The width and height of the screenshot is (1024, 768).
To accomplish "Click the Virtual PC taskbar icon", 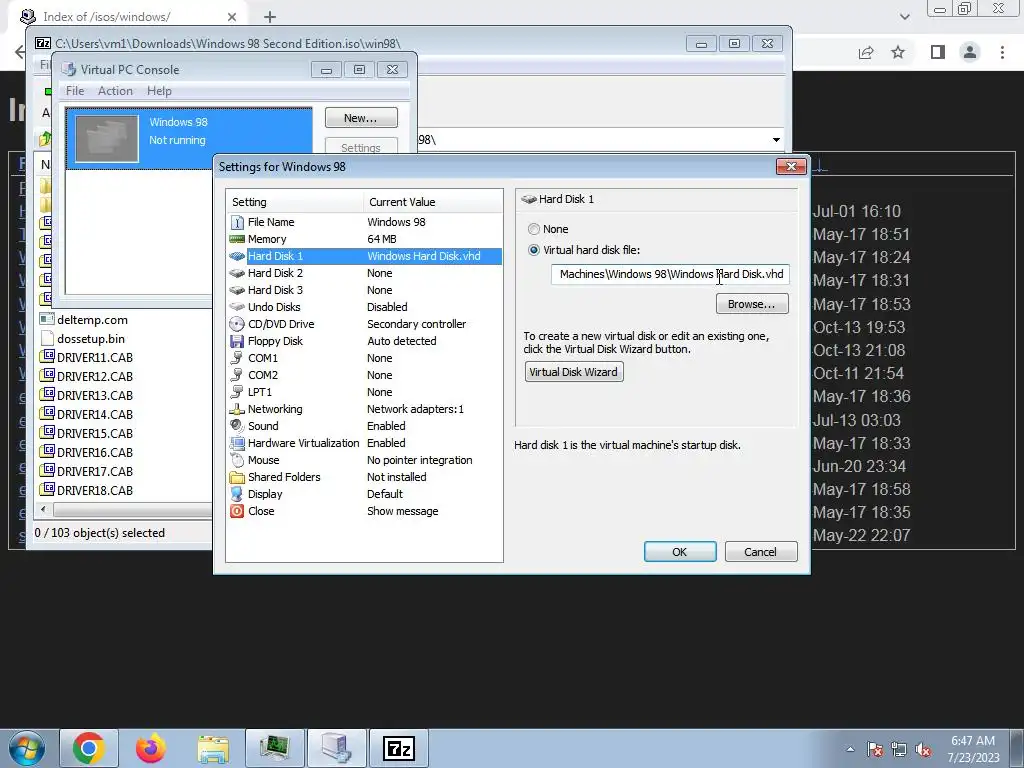I will 337,748.
